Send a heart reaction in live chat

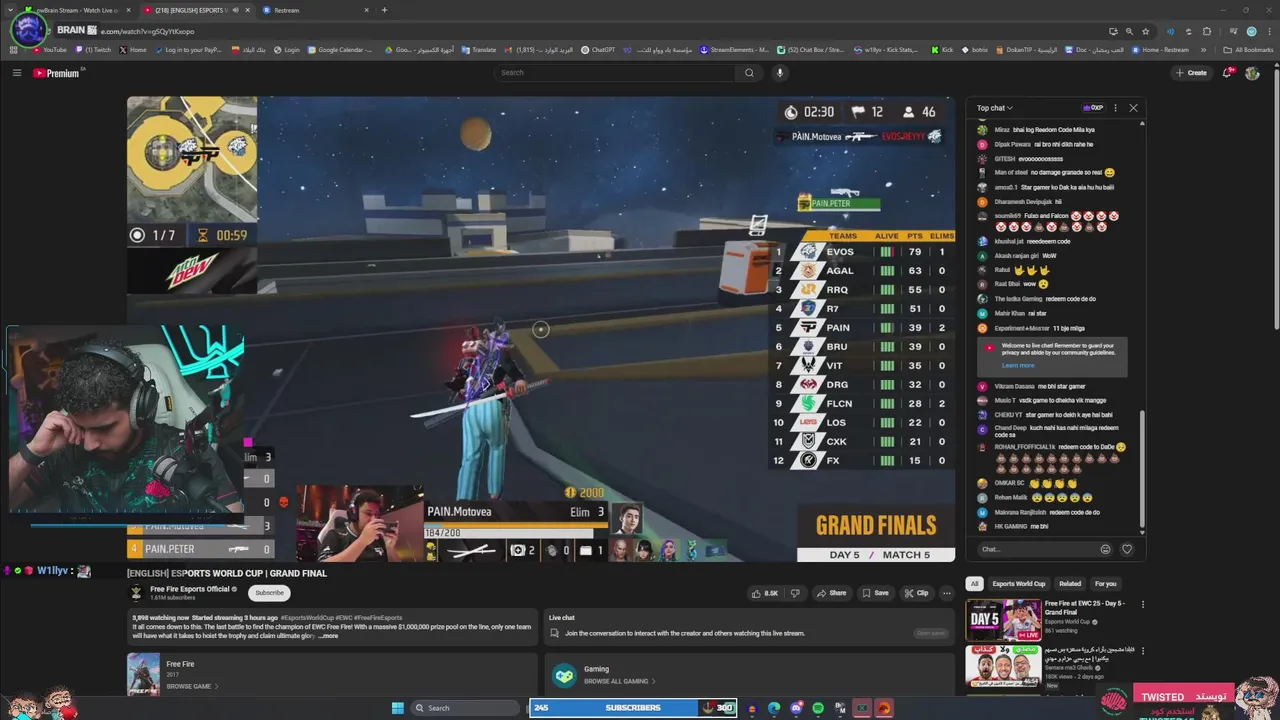tap(1127, 549)
